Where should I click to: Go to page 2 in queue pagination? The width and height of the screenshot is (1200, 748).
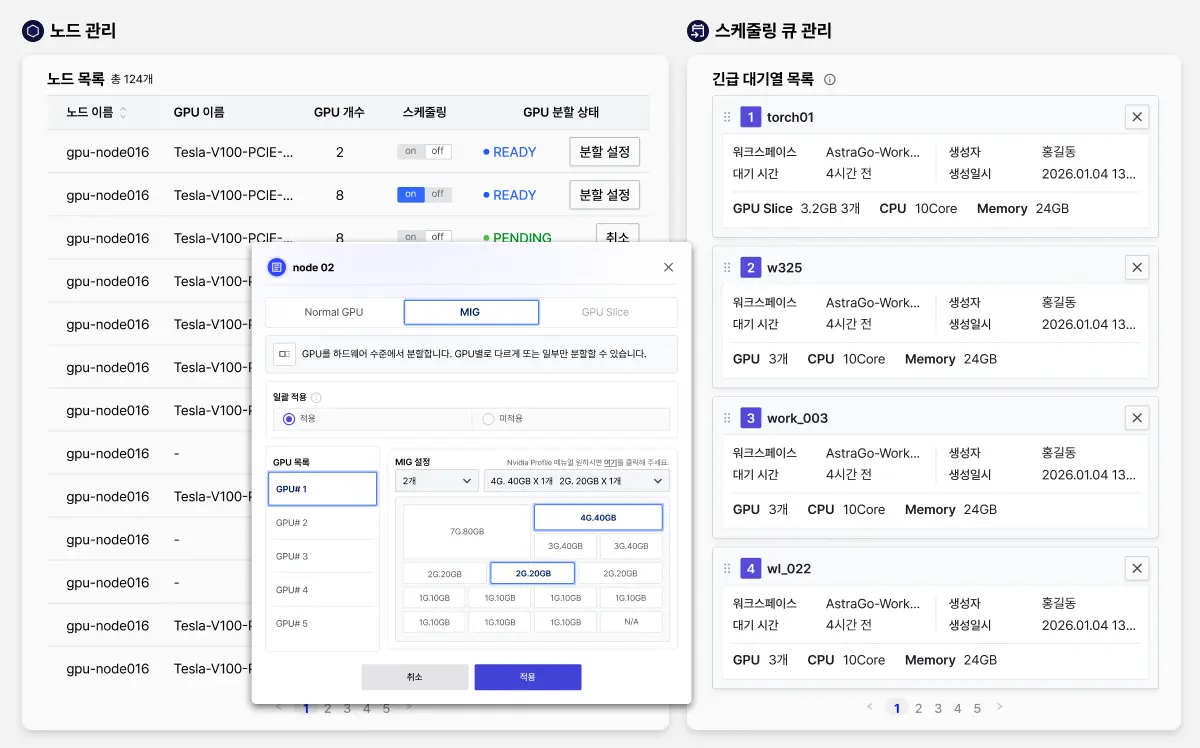[x=919, y=708]
